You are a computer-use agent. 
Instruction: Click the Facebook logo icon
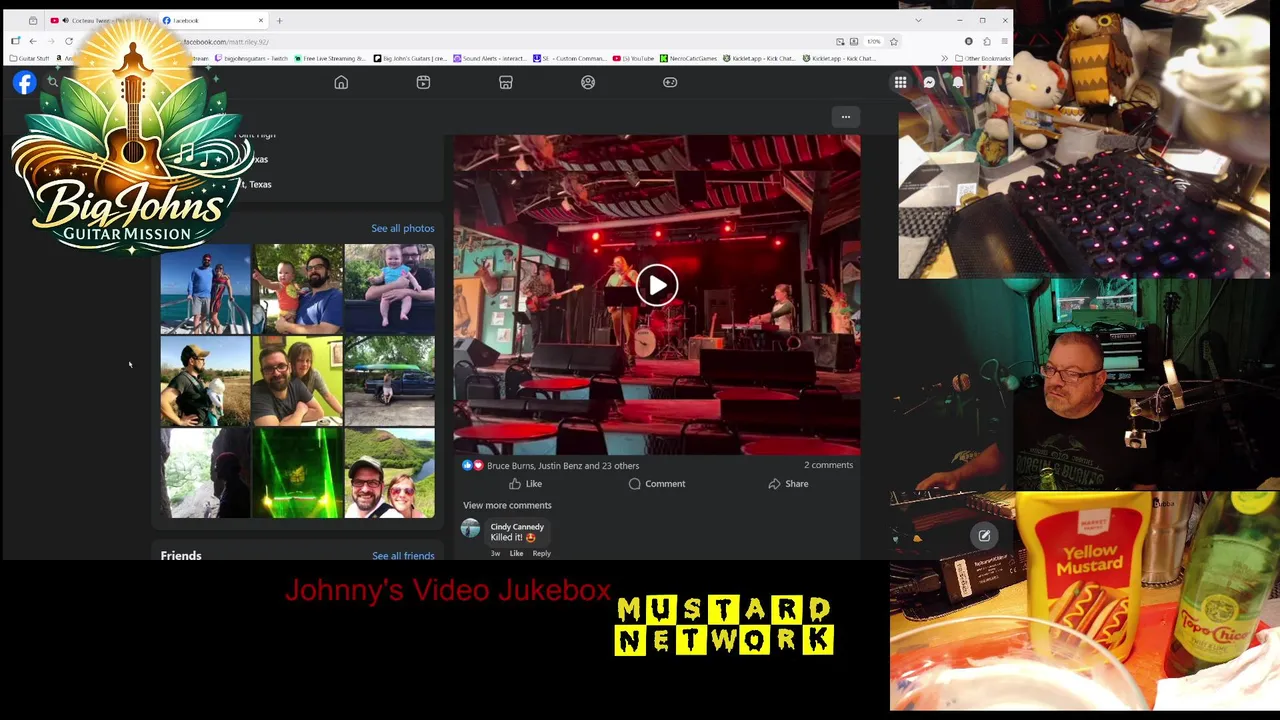click(x=24, y=83)
